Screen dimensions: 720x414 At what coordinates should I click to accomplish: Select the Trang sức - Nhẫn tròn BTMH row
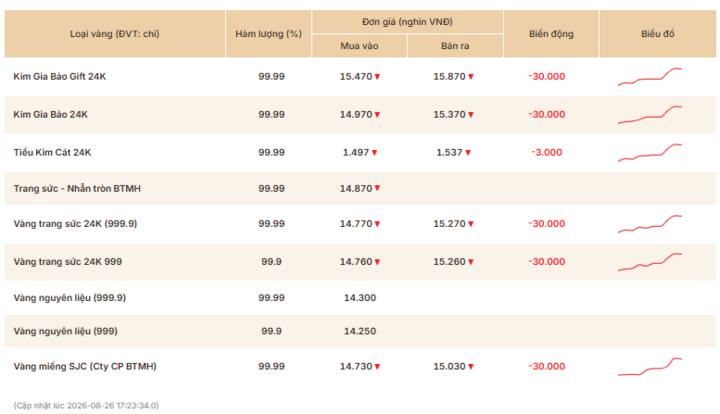pyautogui.click(x=360, y=188)
